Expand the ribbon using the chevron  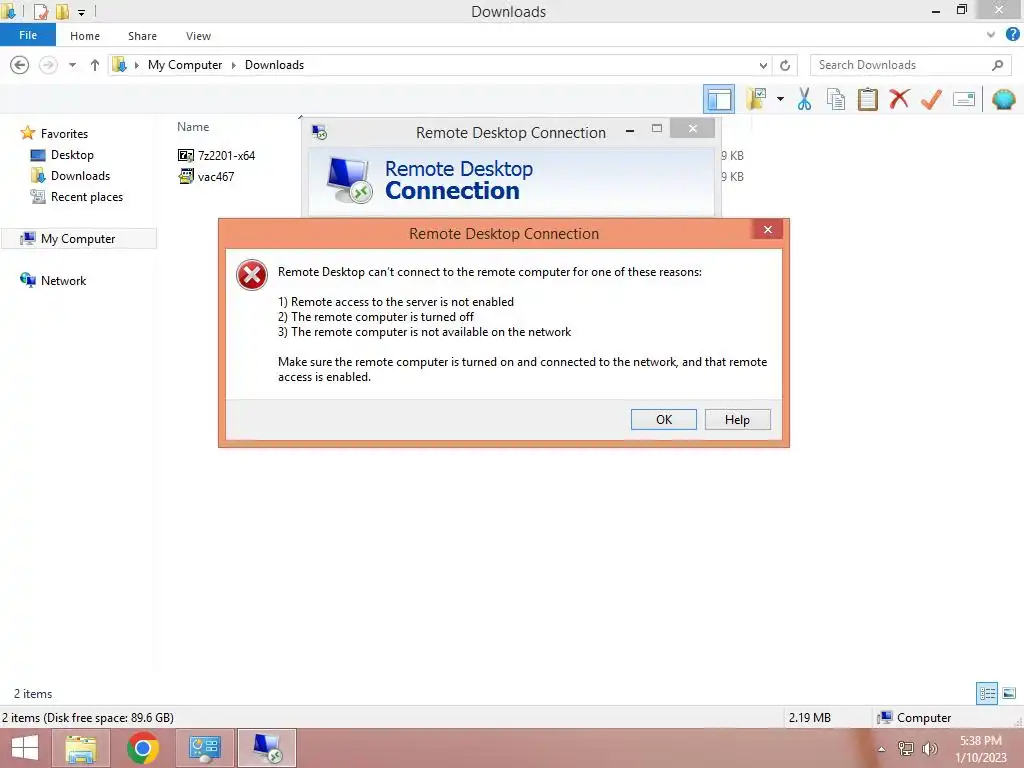(991, 35)
